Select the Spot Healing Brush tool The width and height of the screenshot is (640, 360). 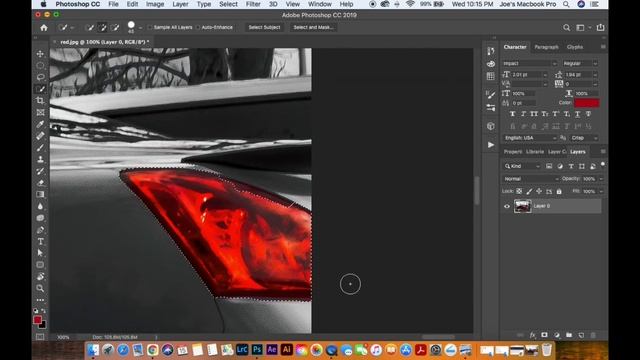(x=40, y=136)
